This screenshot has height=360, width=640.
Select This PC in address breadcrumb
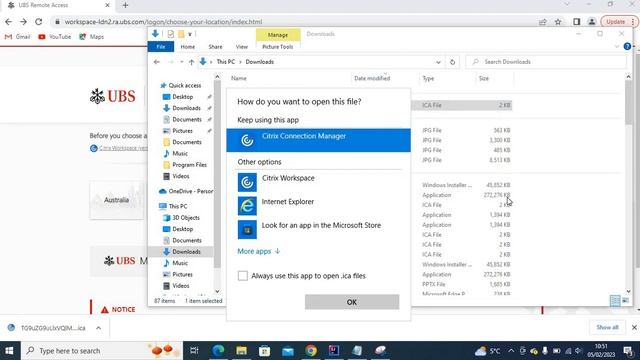pyautogui.click(x=226, y=62)
